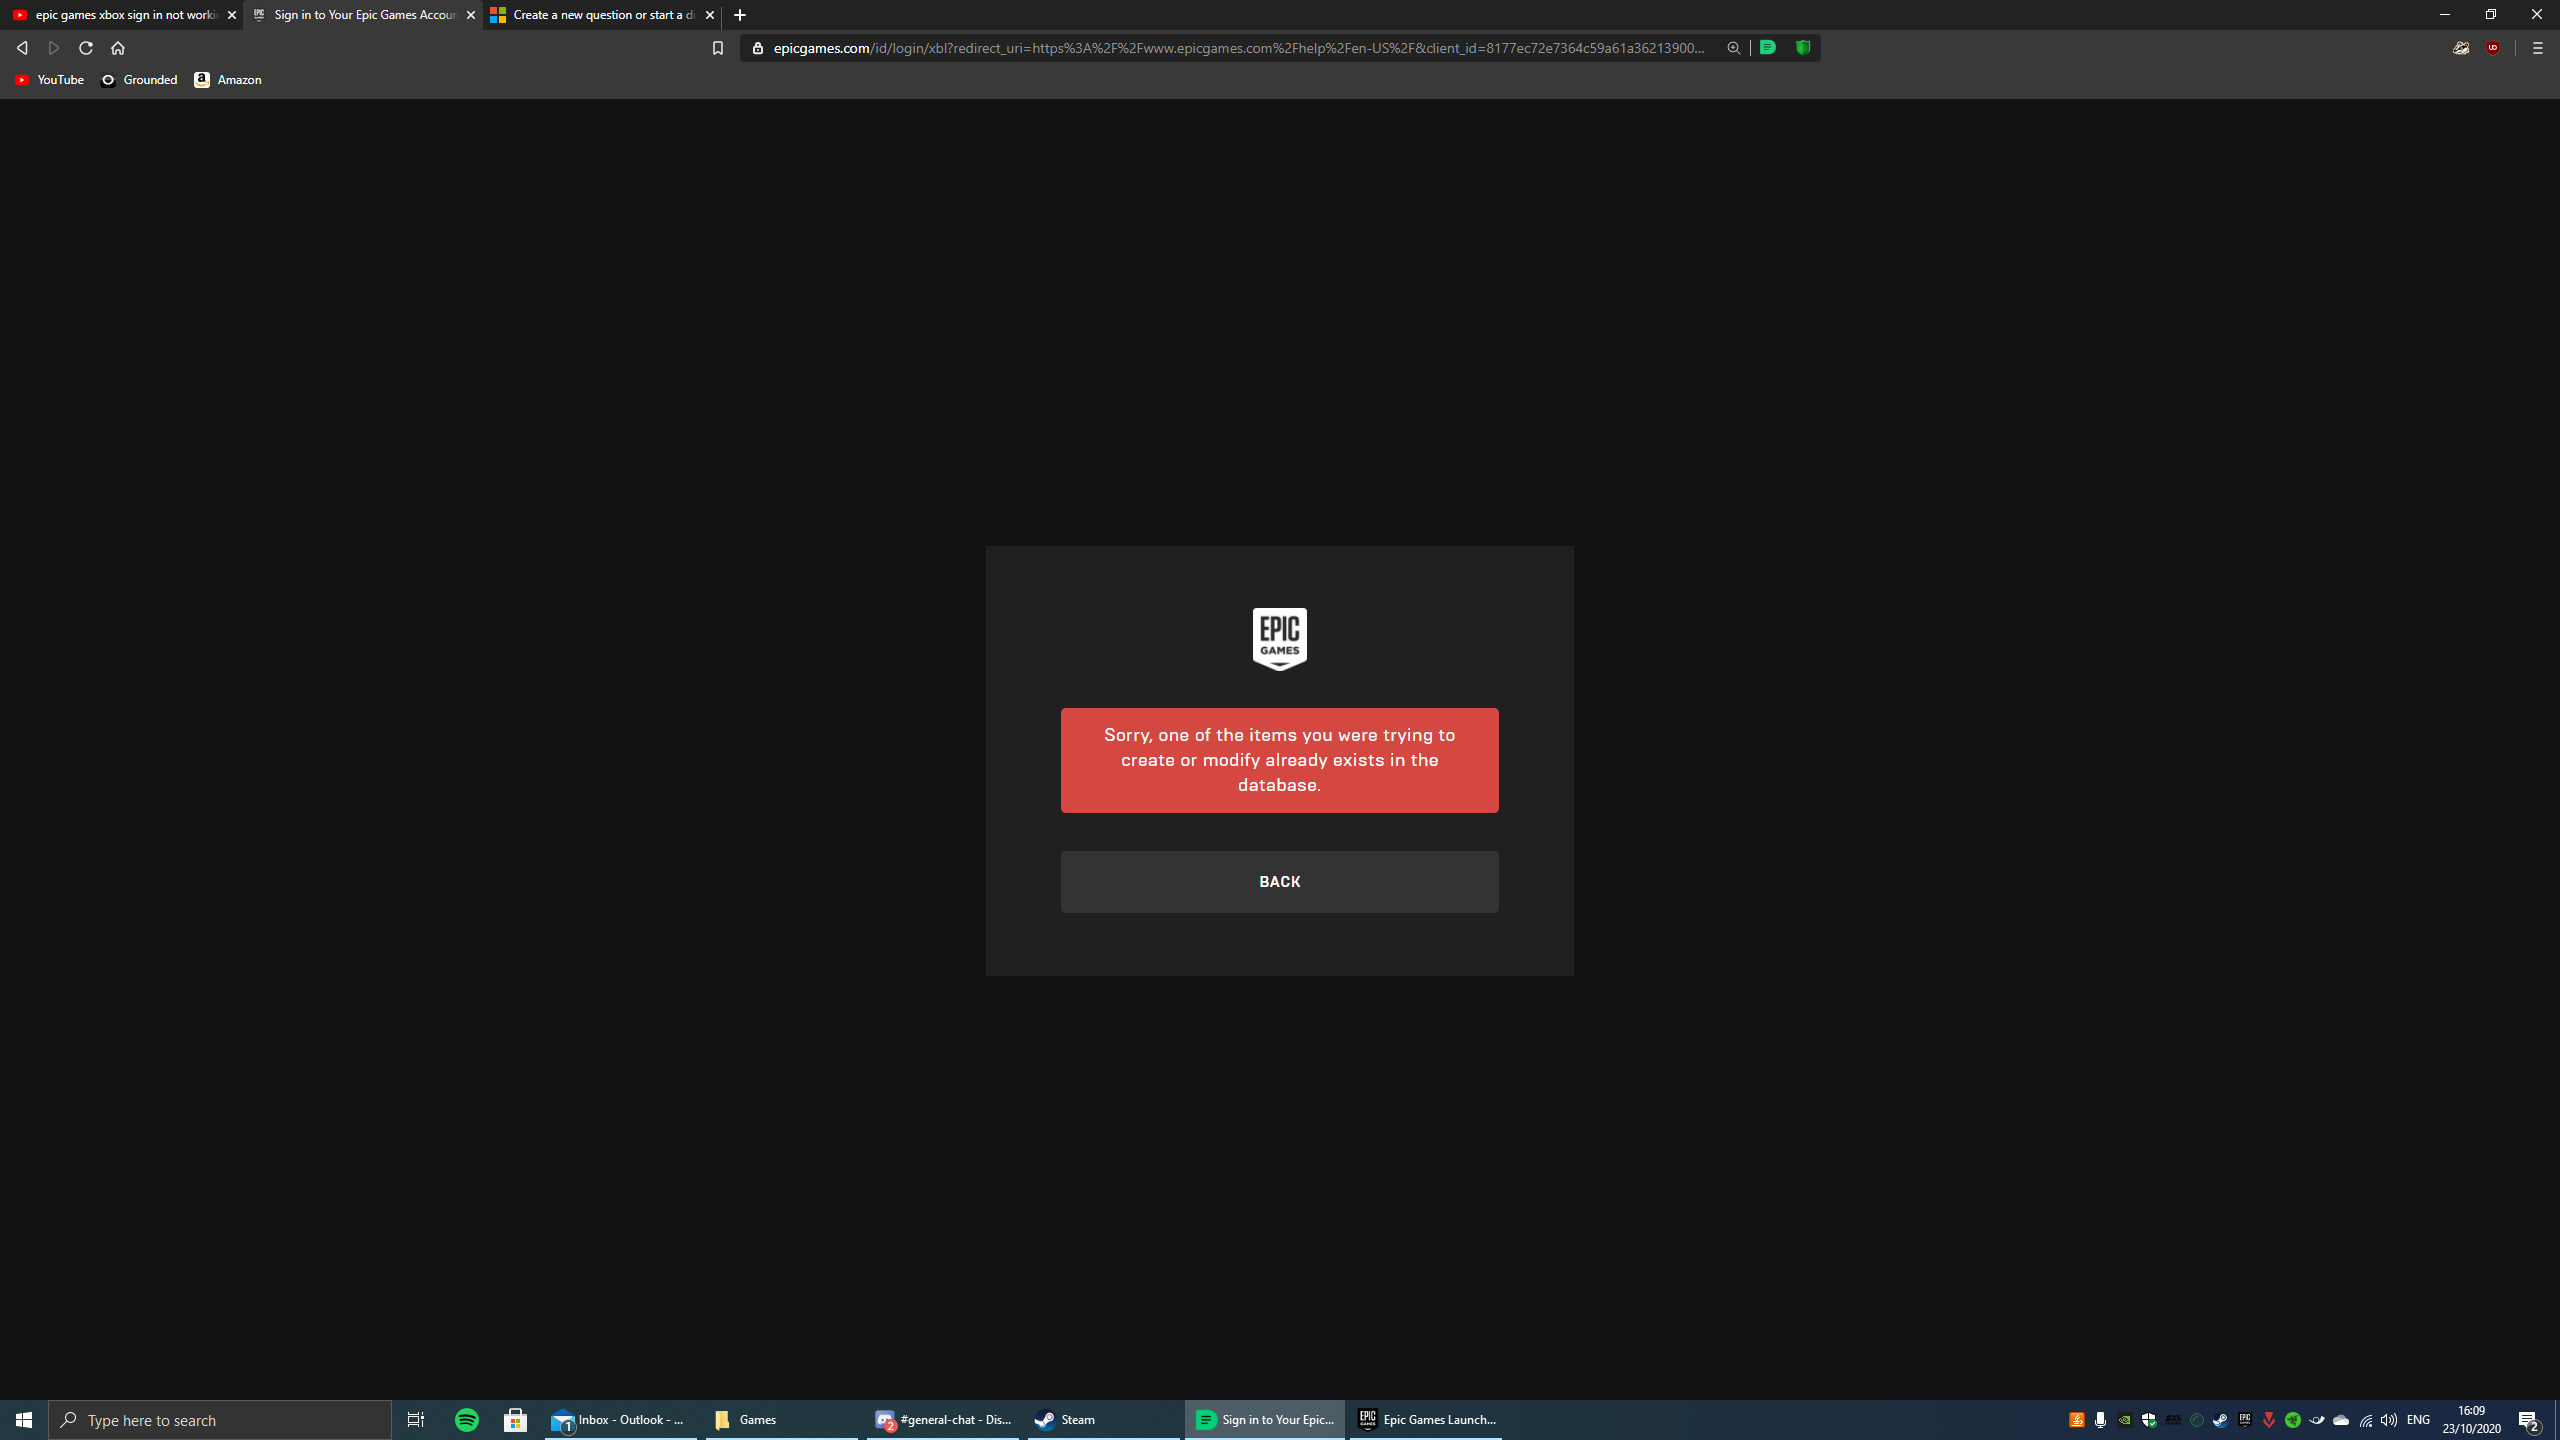2560x1440 pixels.
Task: Open the Spotify taskbar icon
Action: [466, 1419]
